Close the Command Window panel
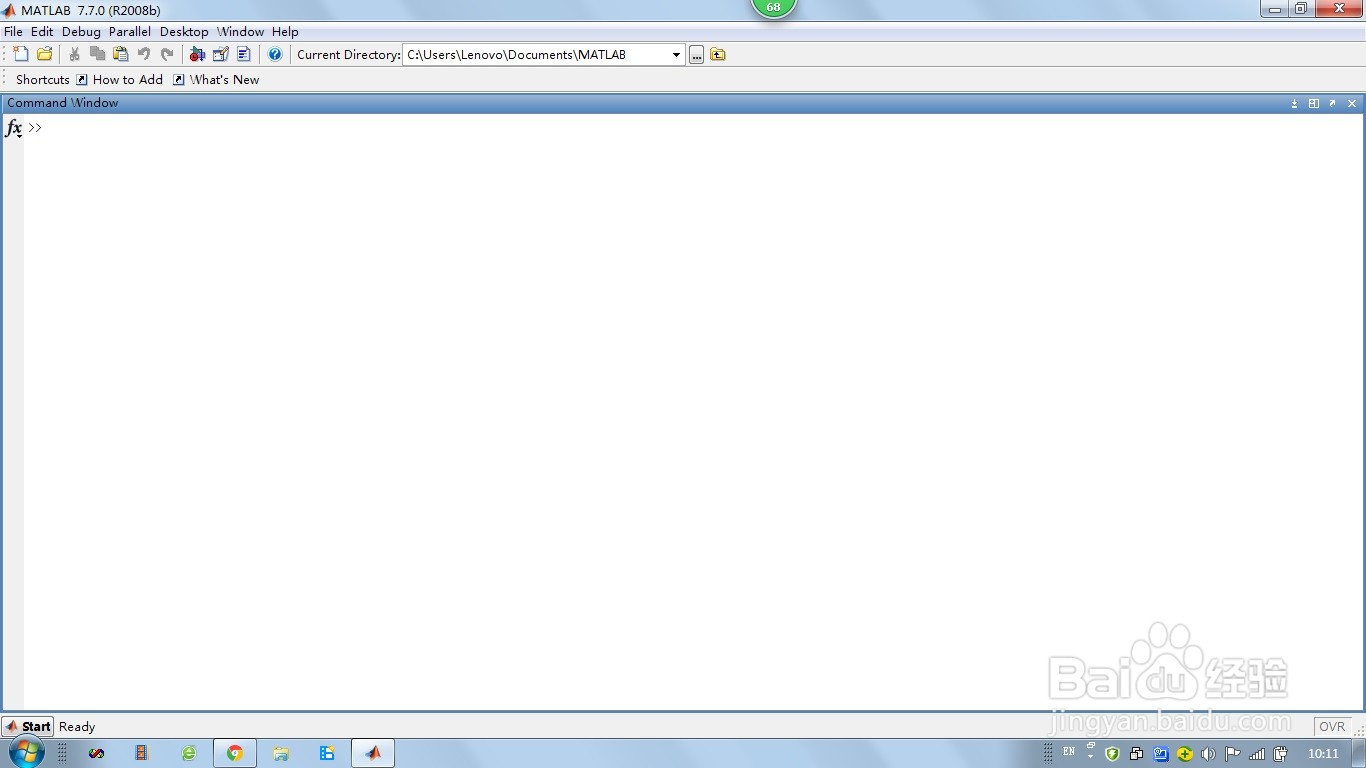Screen dimensions: 1366x768 coord(1352,103)
